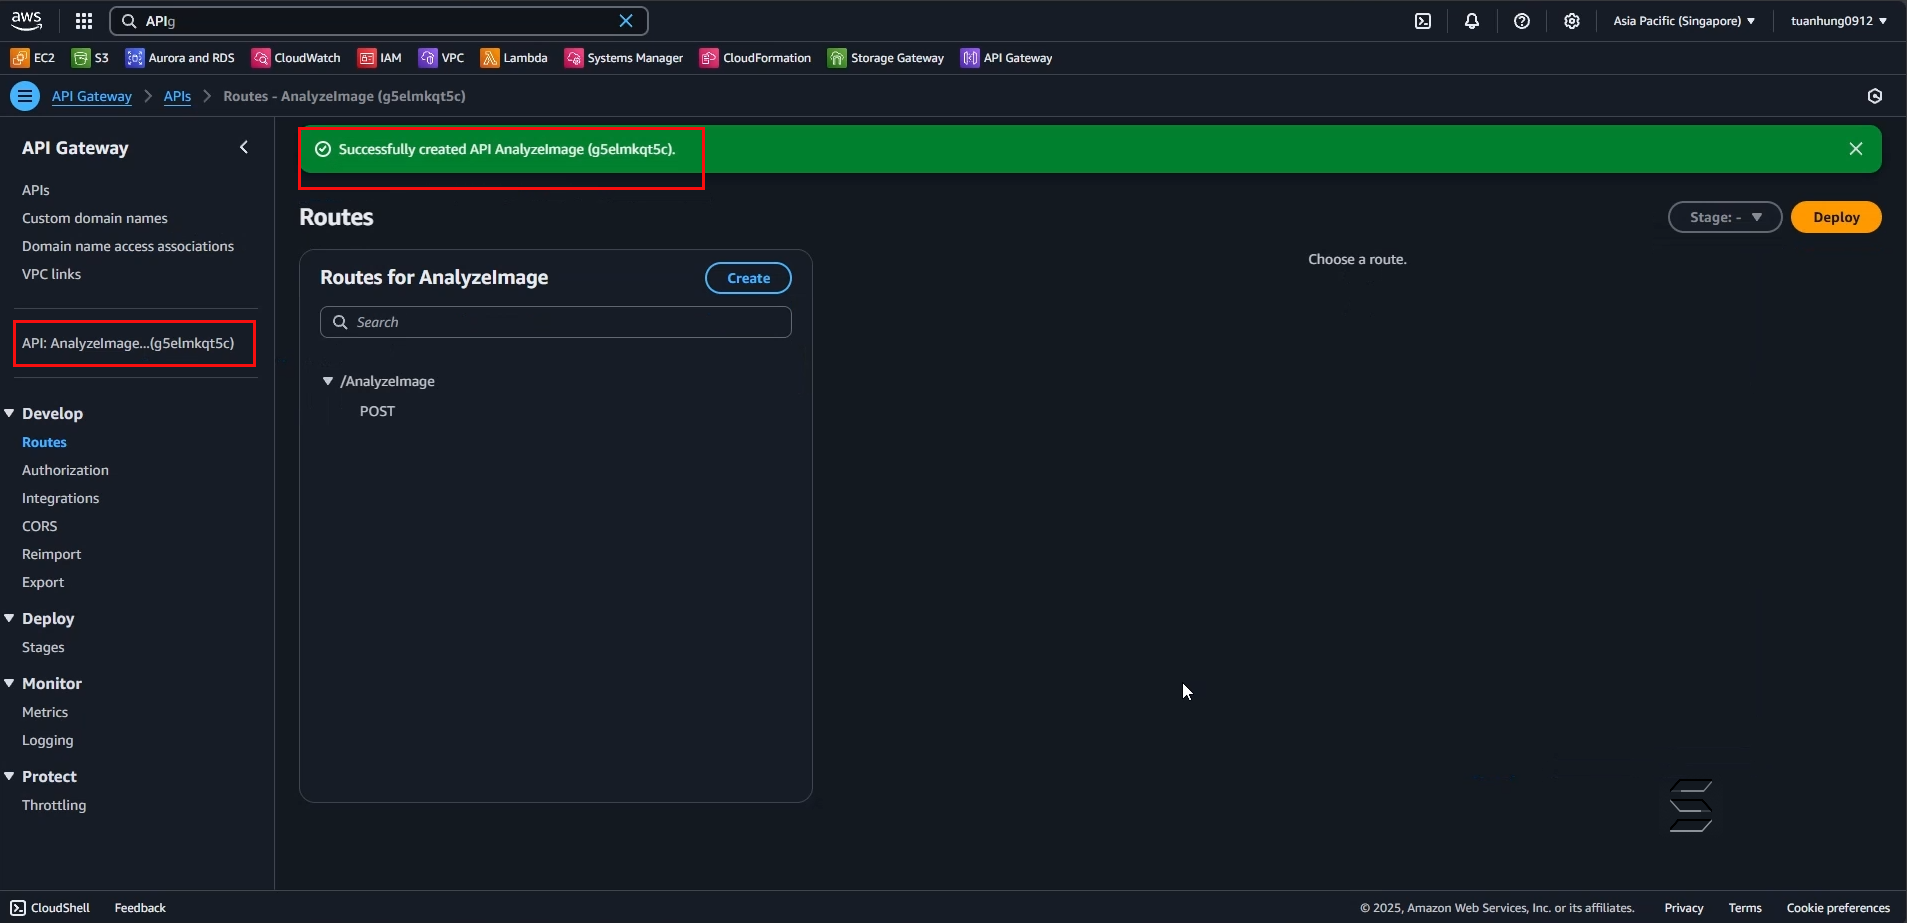
Task: Go to APIs in the sidebar
Action: click(x=36, y=190)
